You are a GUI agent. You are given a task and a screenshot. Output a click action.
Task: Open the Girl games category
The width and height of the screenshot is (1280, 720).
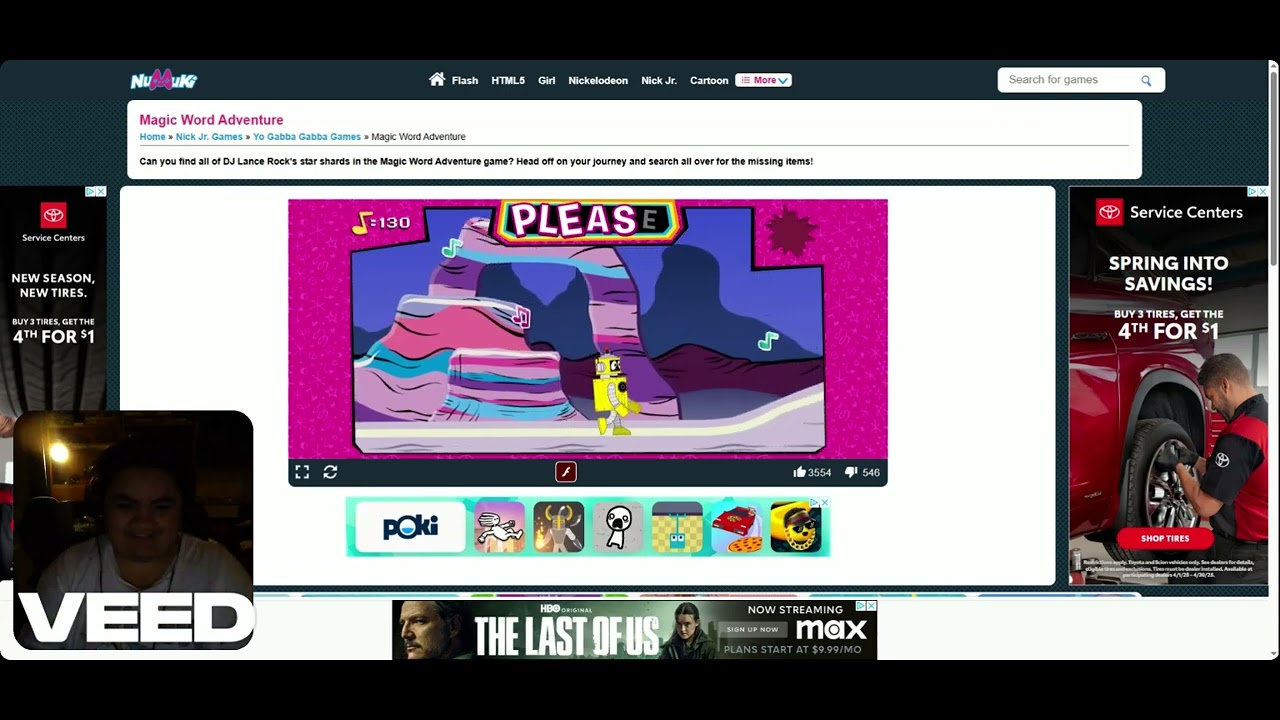point(547,80)
